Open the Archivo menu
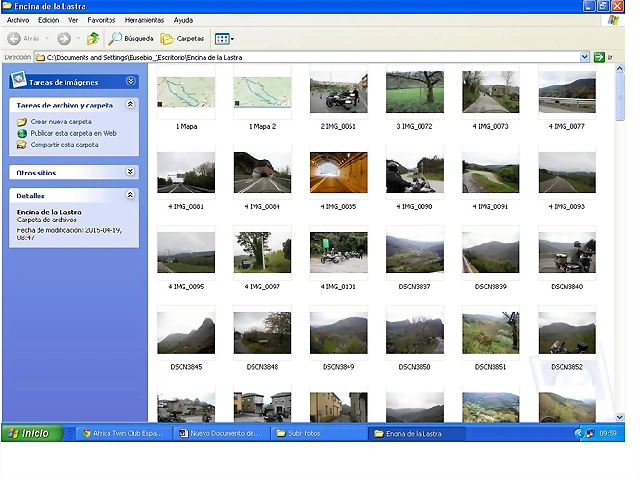 point(18,20)
